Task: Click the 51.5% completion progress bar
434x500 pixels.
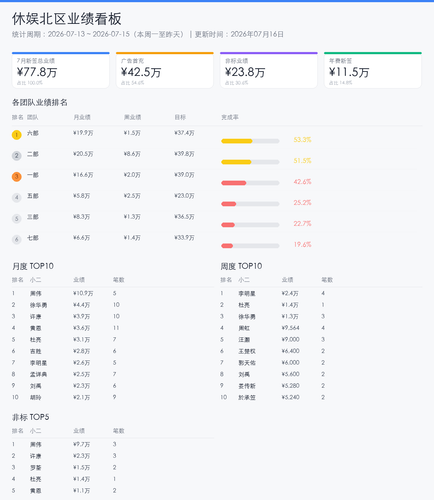Action: tap(250, 162)
